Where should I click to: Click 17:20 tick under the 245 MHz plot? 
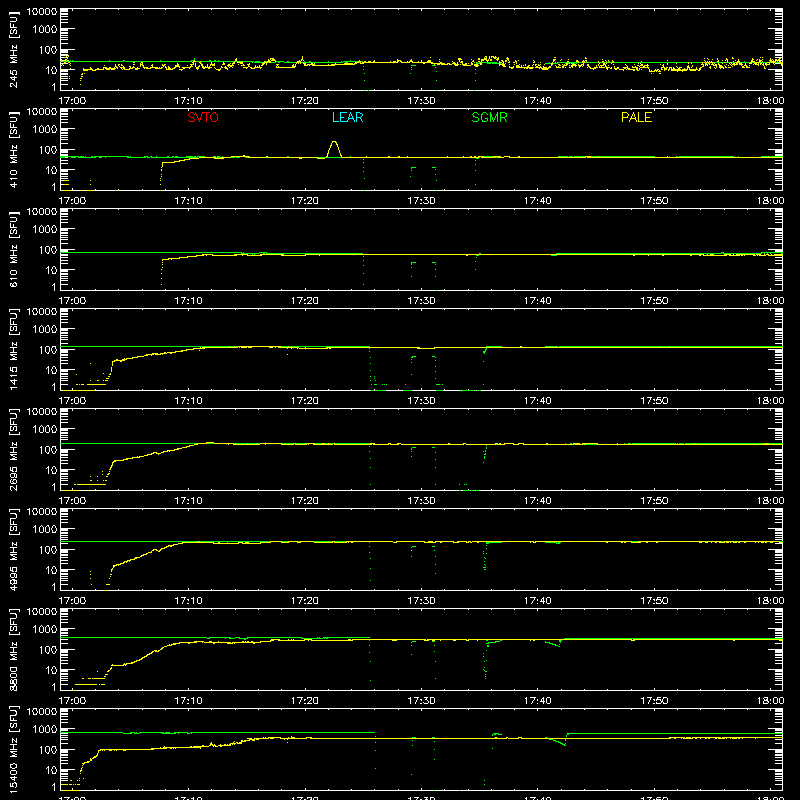[305, 101]
